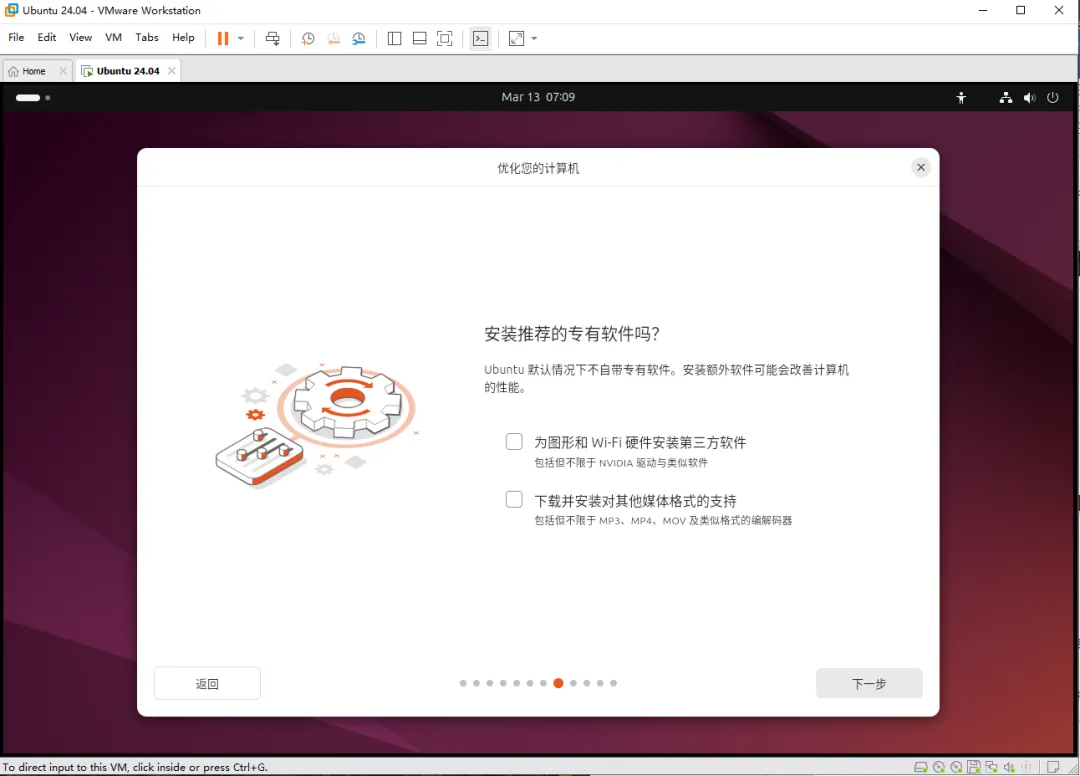
Task: Take a snapshot of the VM
Action: click(308, 39)
